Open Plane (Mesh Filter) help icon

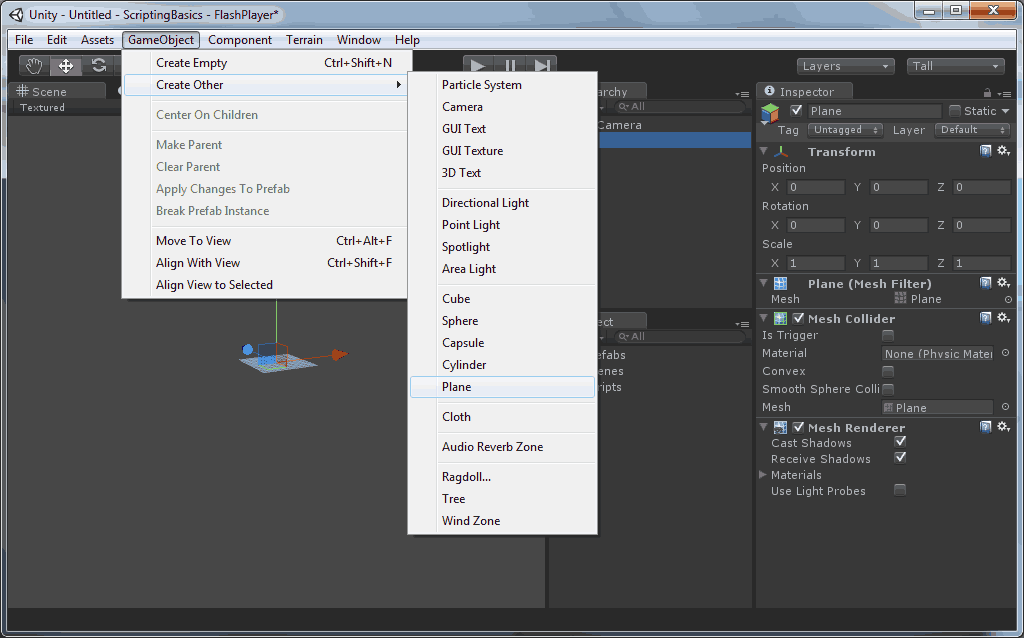pyautogui.click(x=985, y=283)
